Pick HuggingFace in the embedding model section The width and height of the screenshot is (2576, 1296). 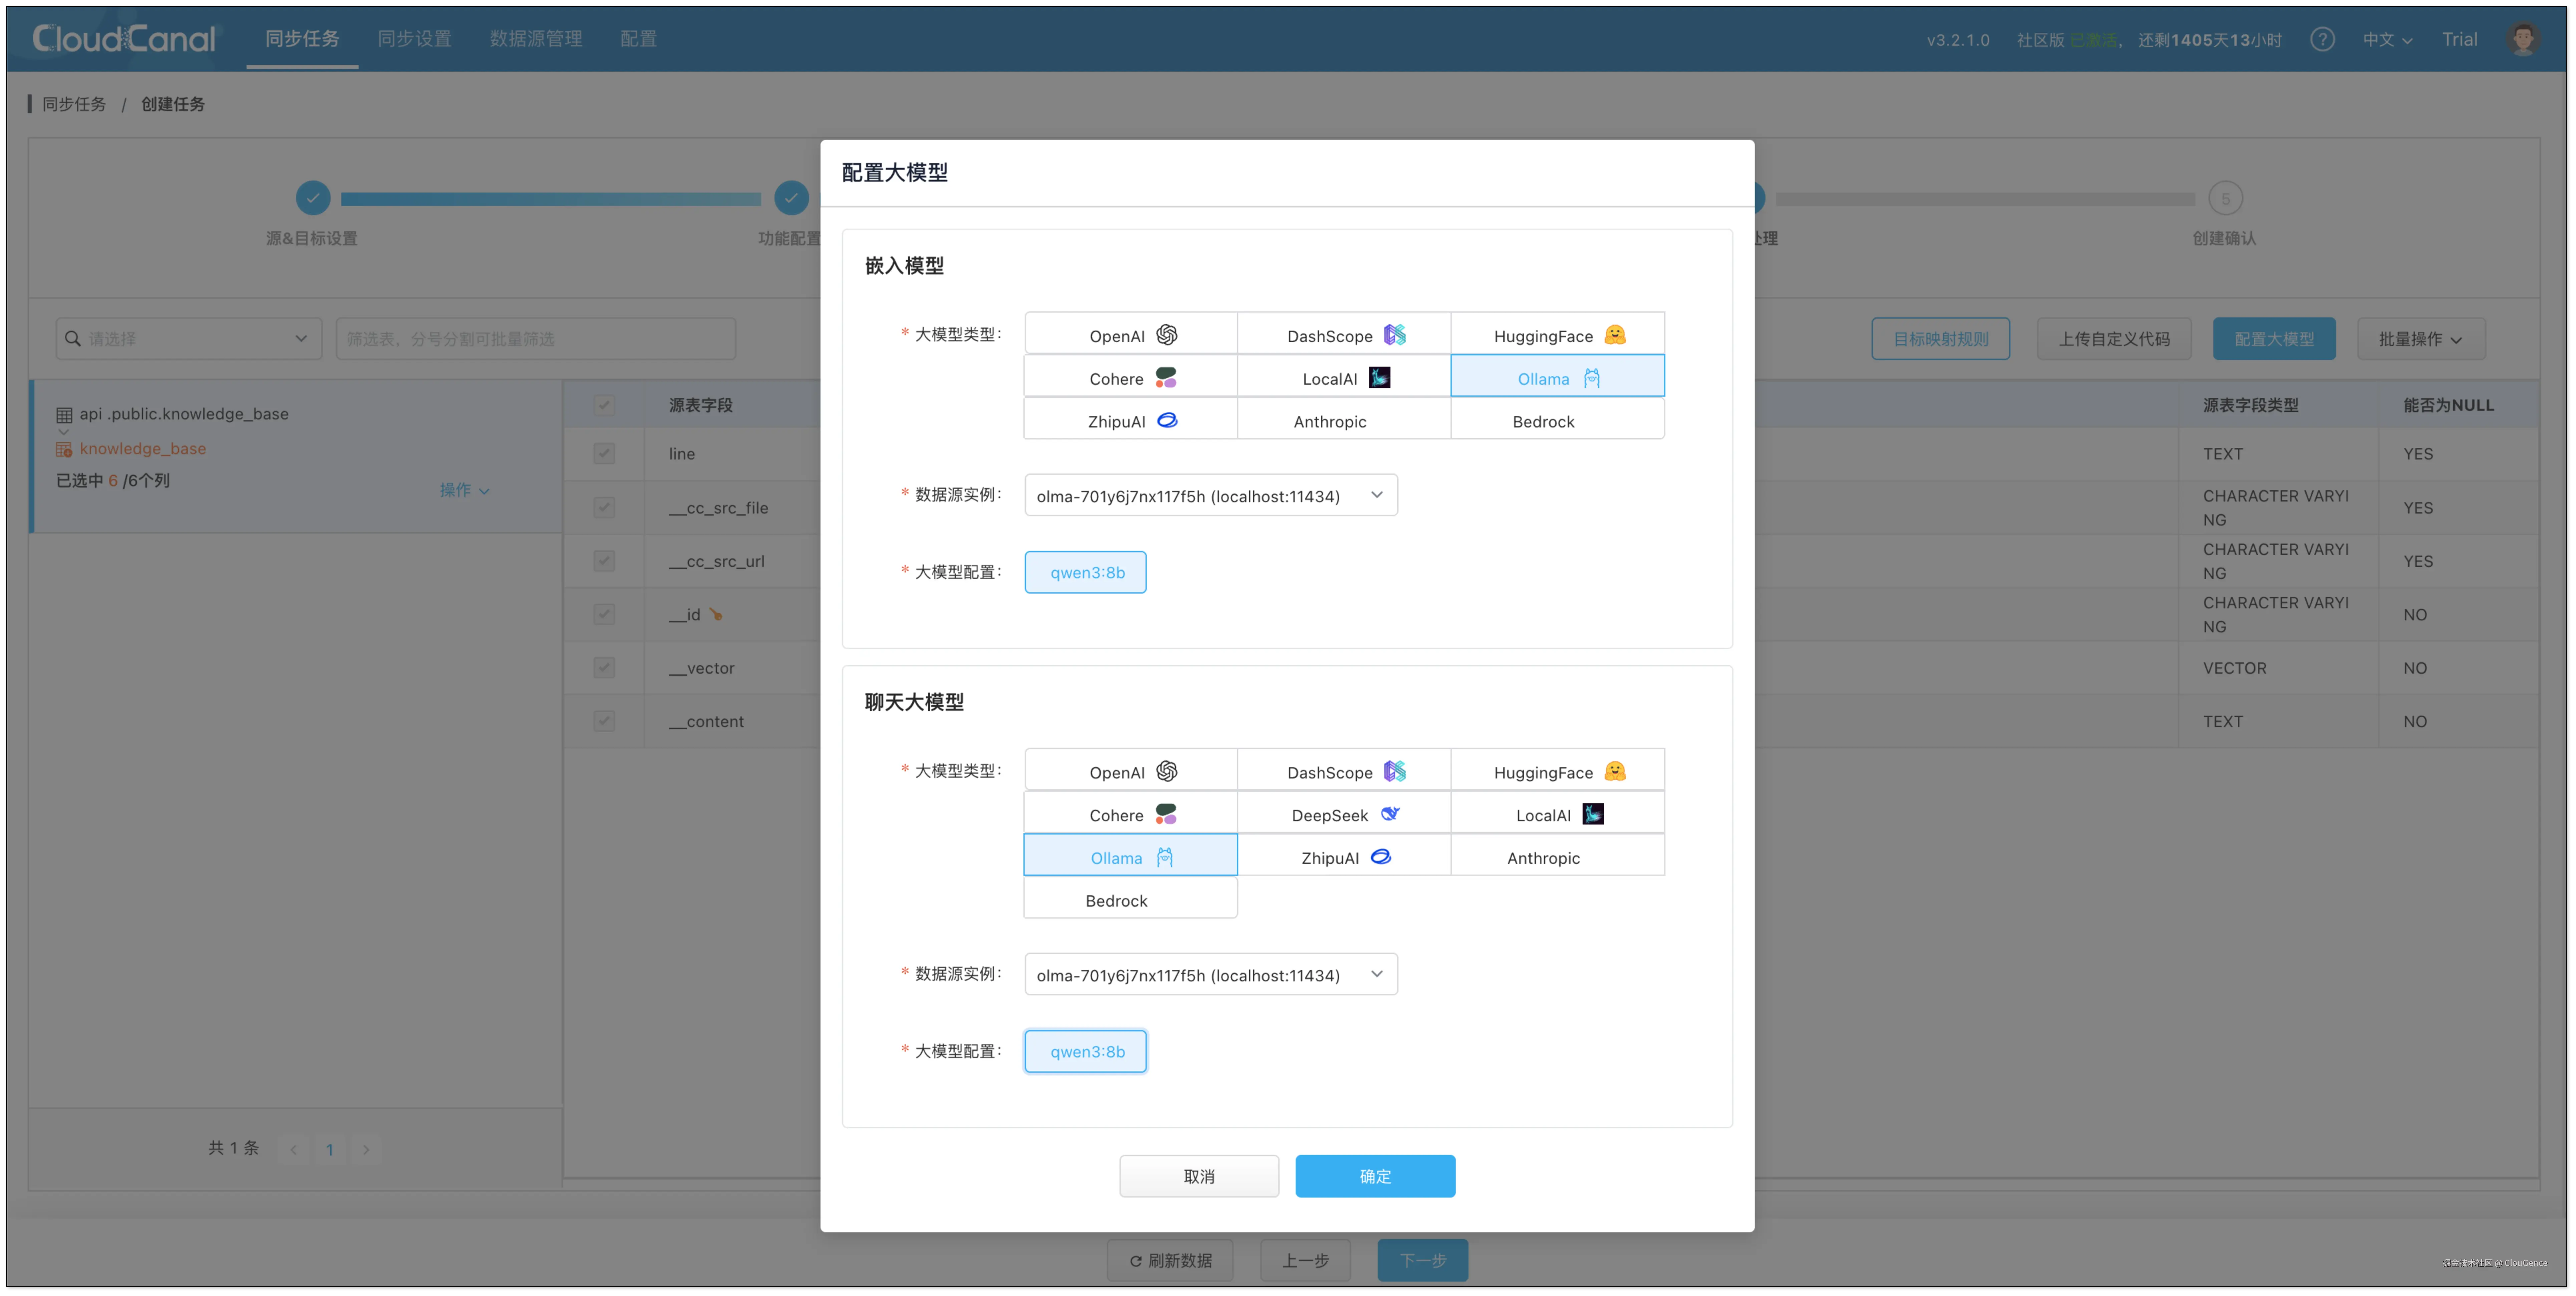click(1557, 335)
